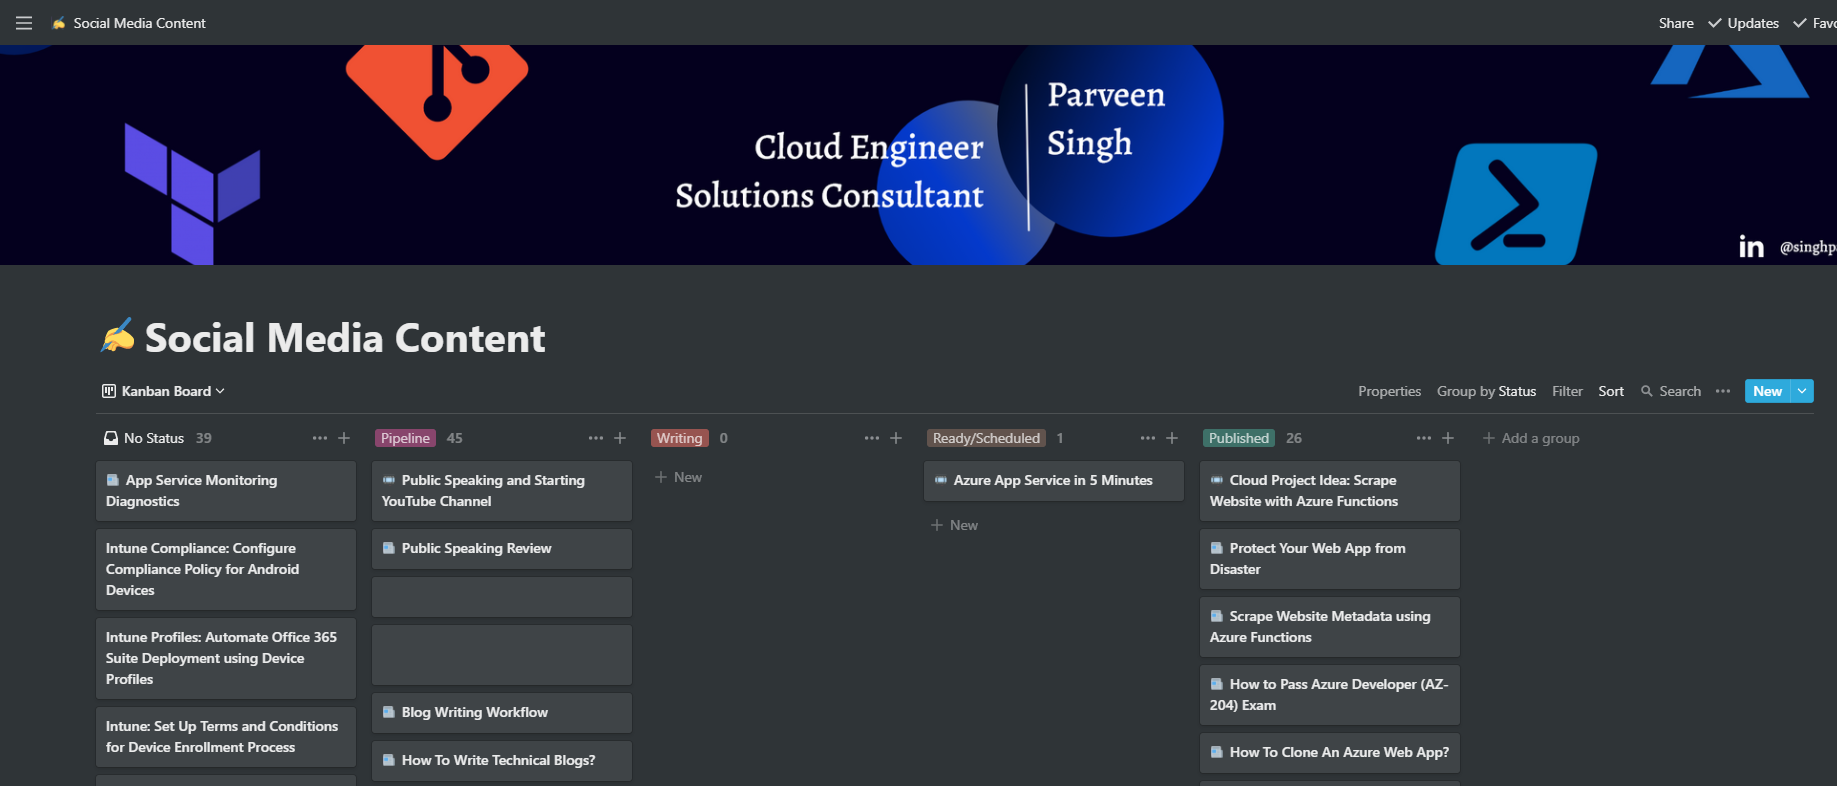Open the Sort menu
Image resolution: width=1837 pixels, height=786 pixels.
[1611, 391]
